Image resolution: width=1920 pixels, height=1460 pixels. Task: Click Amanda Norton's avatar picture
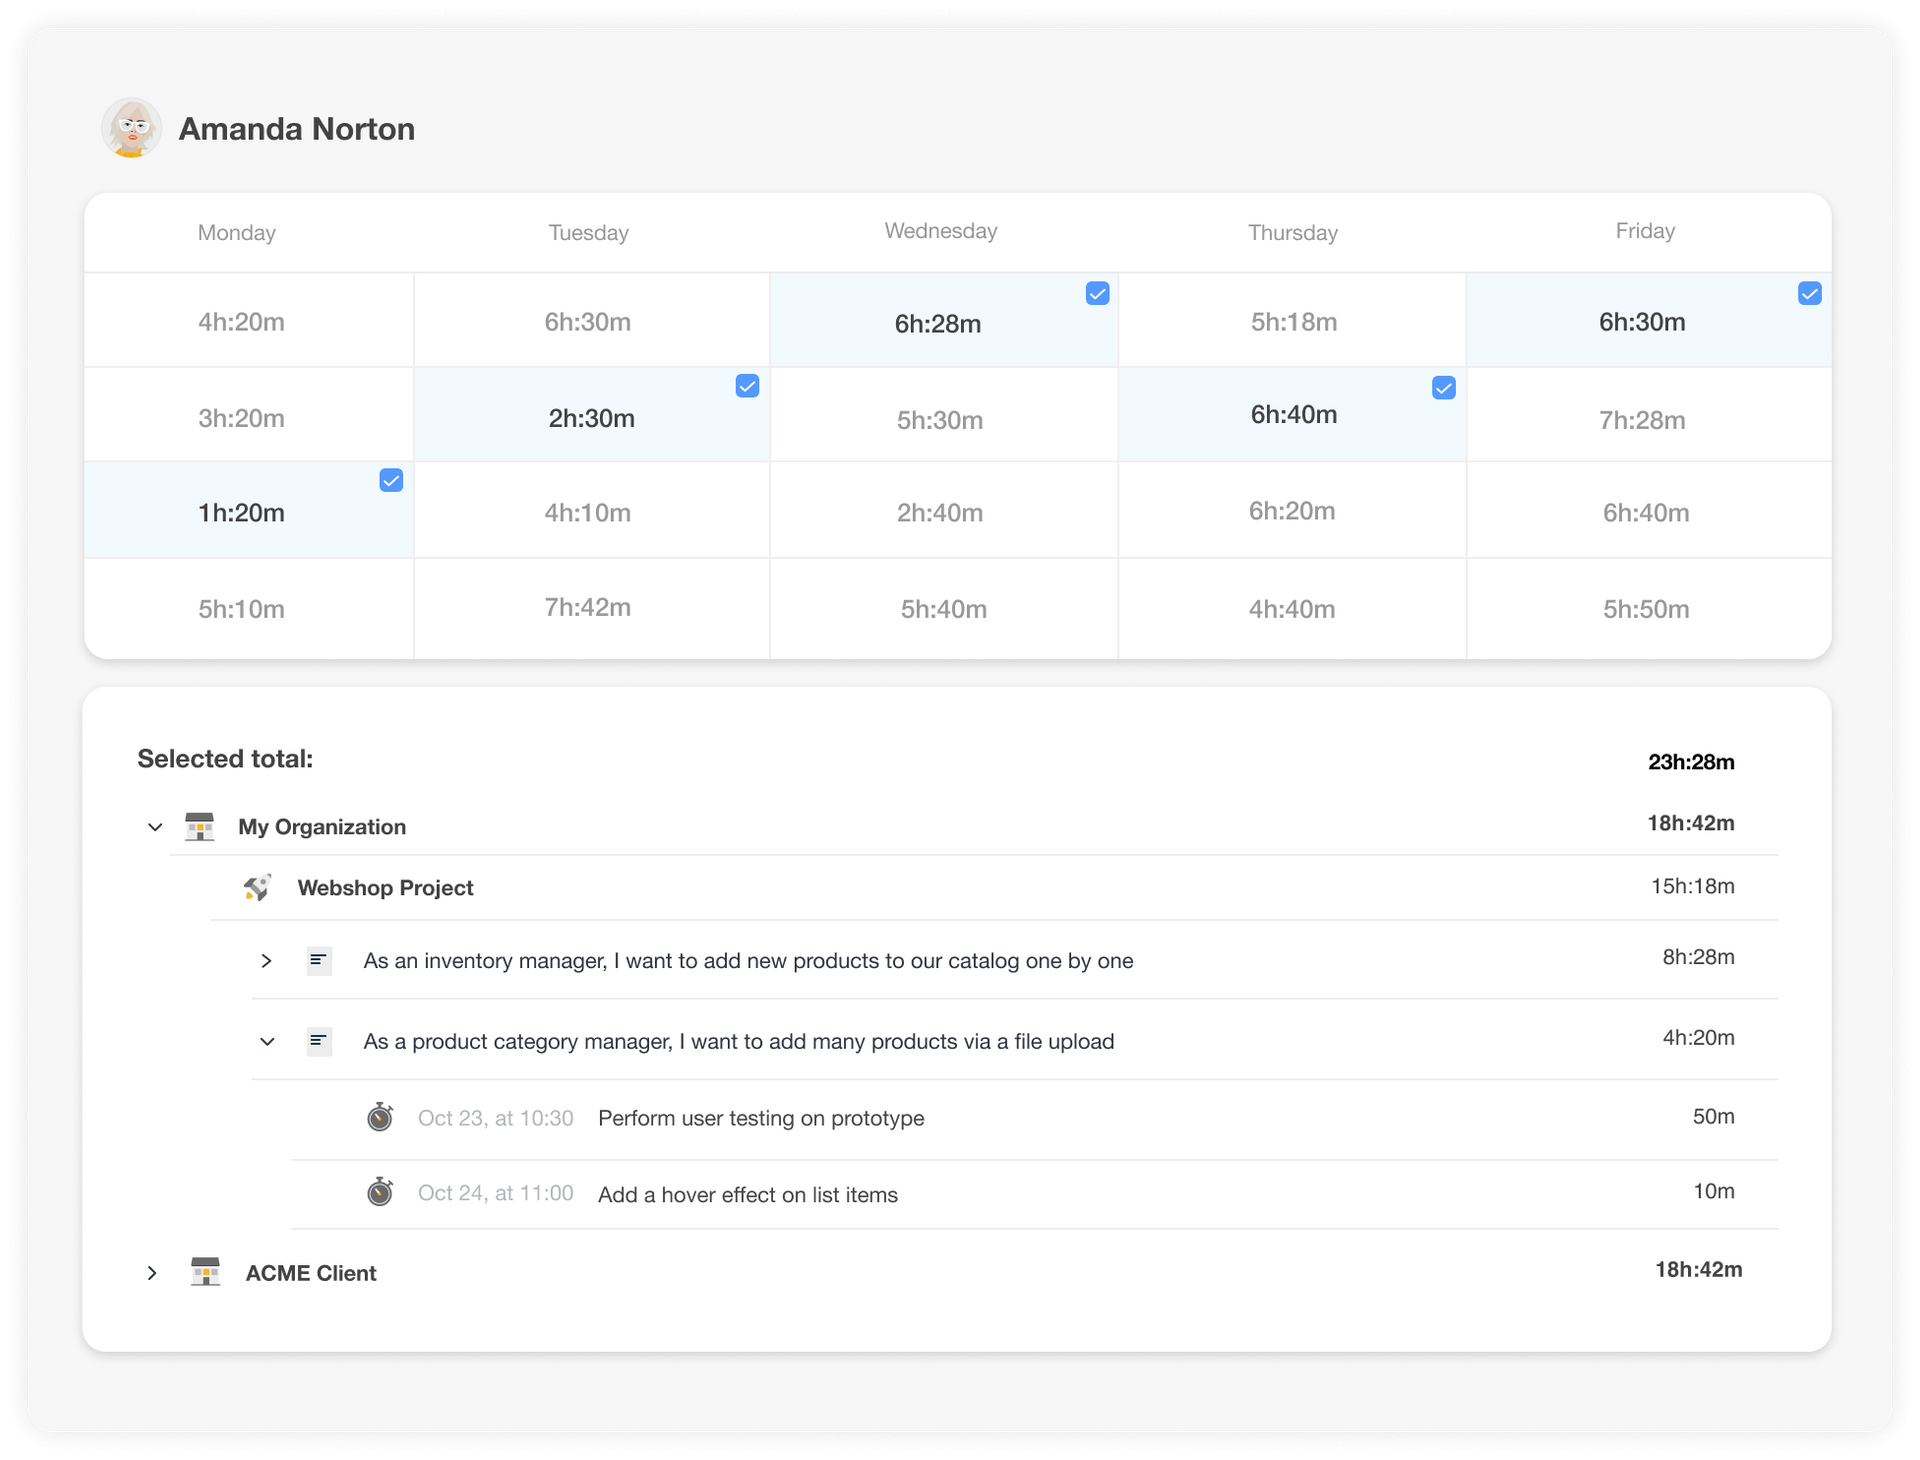[131, 128]
